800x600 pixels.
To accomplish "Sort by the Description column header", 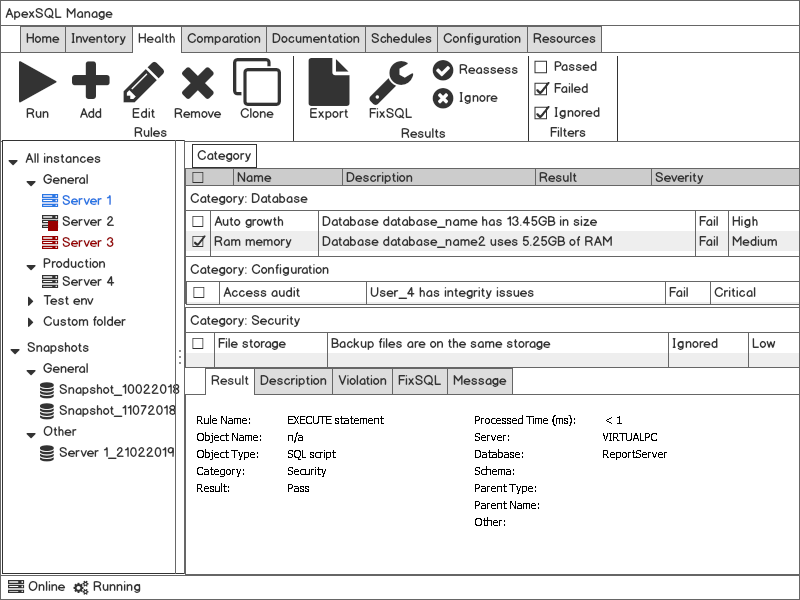I will pyautogui.click(x=439, y=178).
